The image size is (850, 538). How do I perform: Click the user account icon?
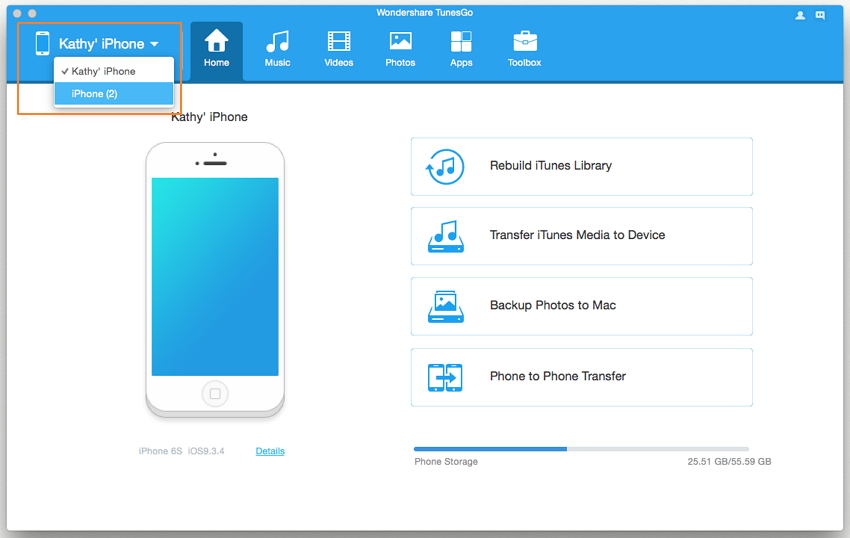800,15
